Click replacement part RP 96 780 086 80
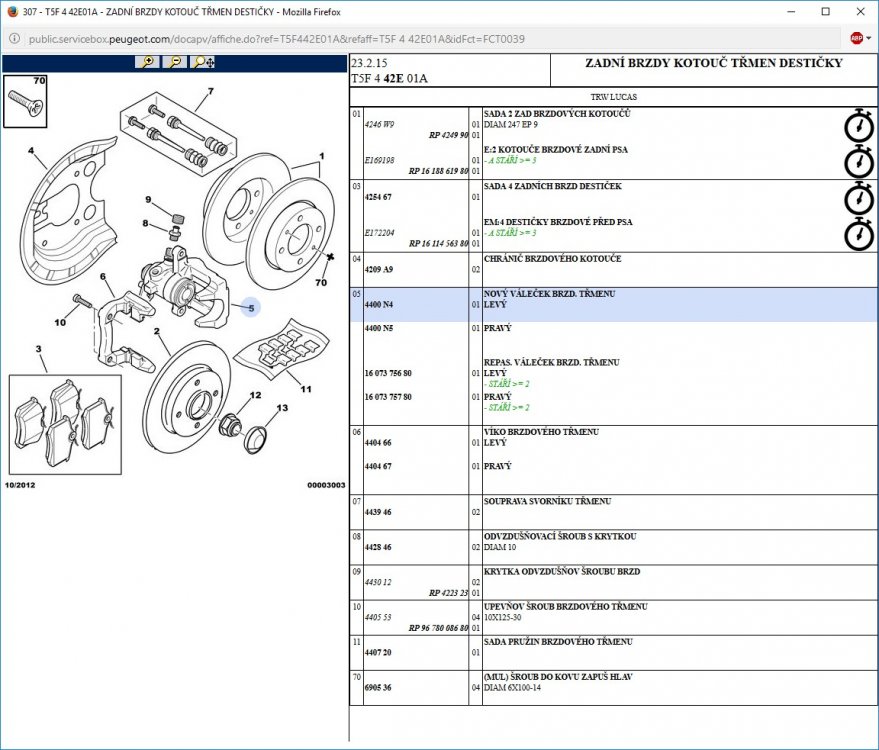879x750 pixels. pos(438,628)
